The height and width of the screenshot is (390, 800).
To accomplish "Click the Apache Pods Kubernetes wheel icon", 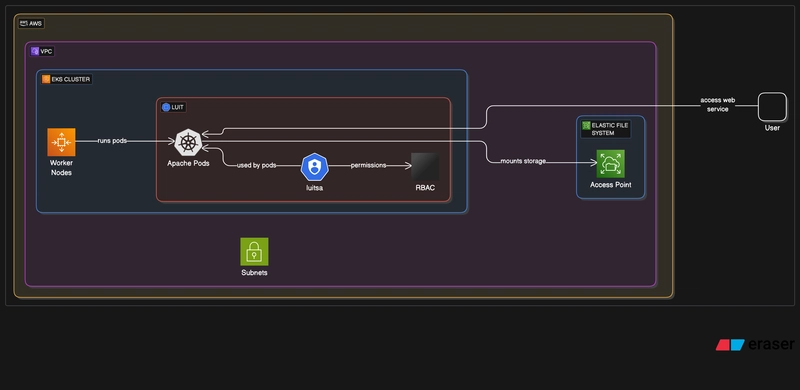I will (188, 142).
